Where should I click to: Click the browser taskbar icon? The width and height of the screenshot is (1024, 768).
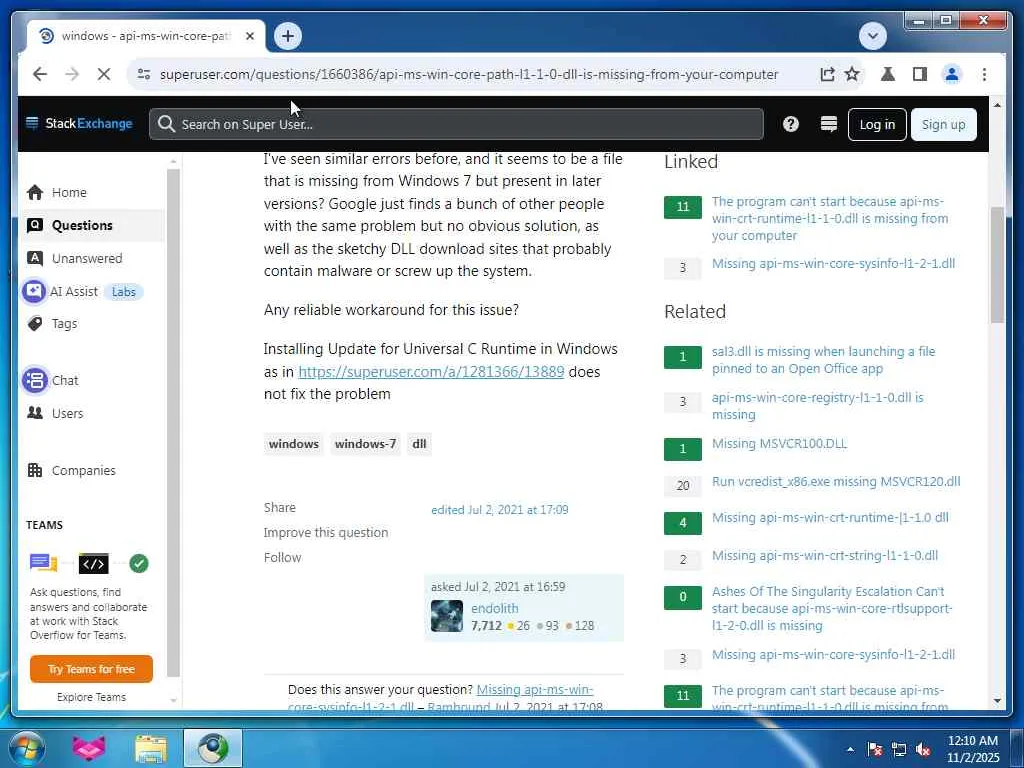tap(213, 748)
